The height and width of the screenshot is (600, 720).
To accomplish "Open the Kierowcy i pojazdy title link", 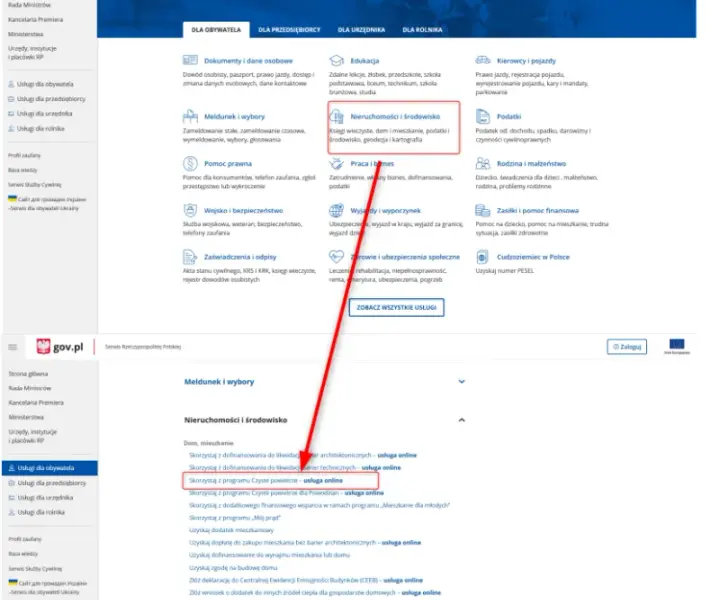I will (x=526, y=61).
